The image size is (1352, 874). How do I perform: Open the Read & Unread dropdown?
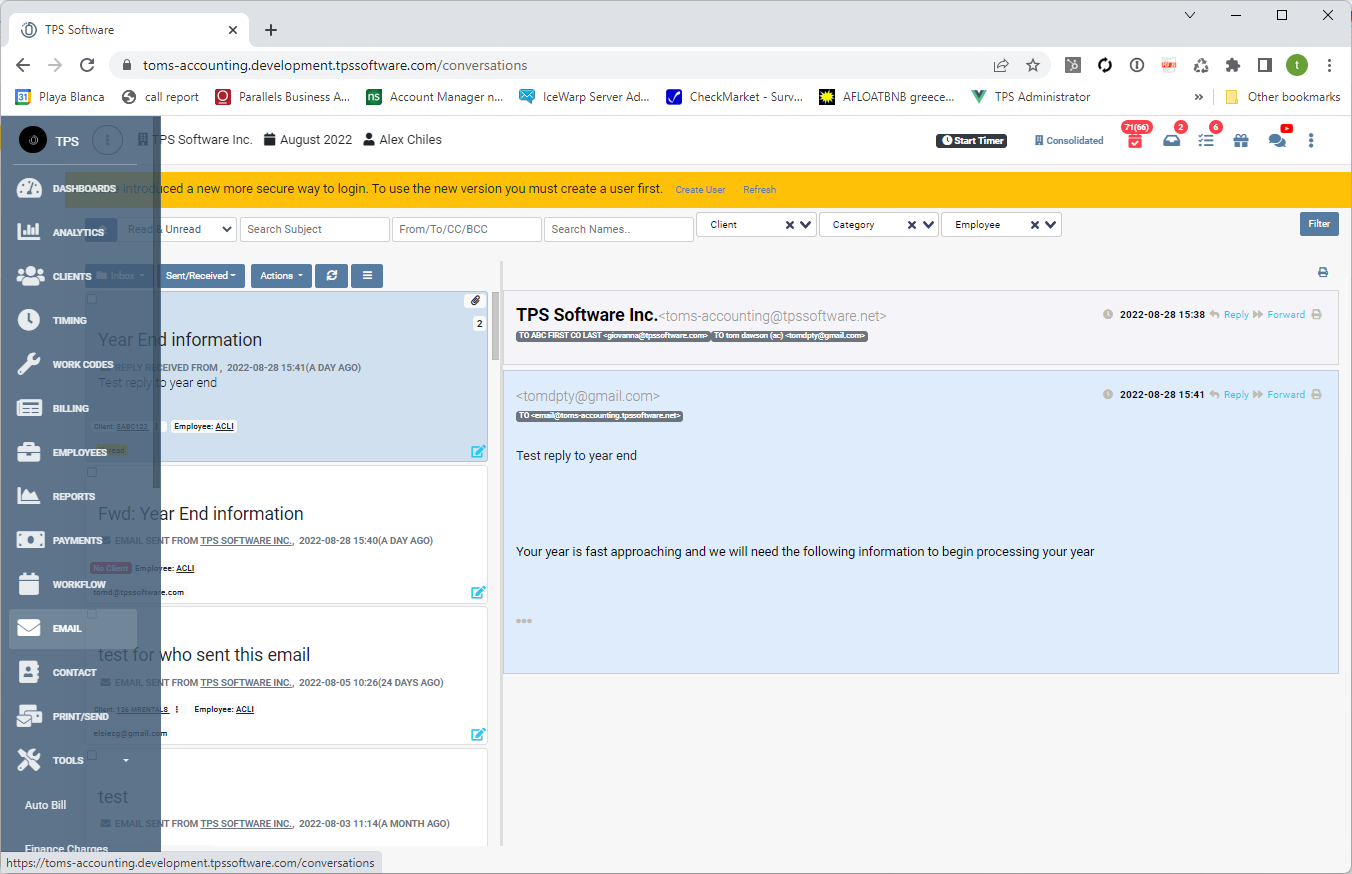(177, 229)
